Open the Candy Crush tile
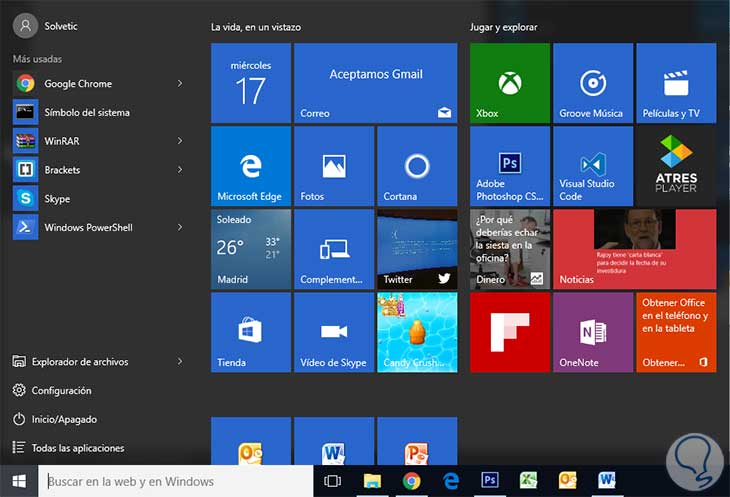Screen dimensions: 730x497 pyautogui.click(x=417, y=332)
